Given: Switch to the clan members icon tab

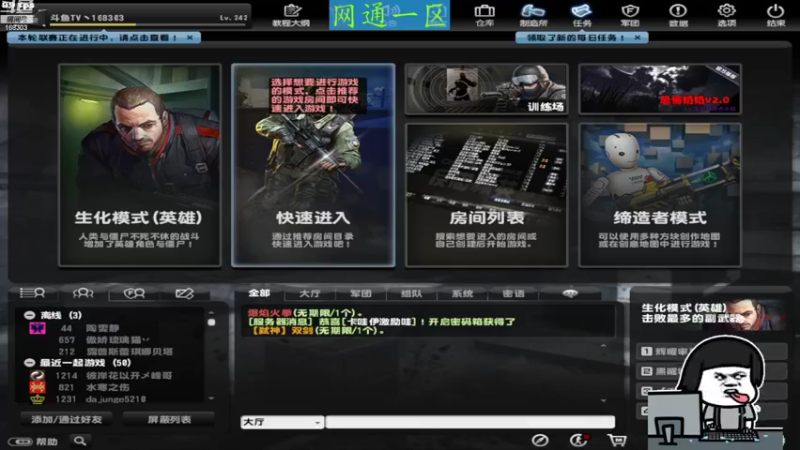Looking at the screenshot, I should [134, 293].
